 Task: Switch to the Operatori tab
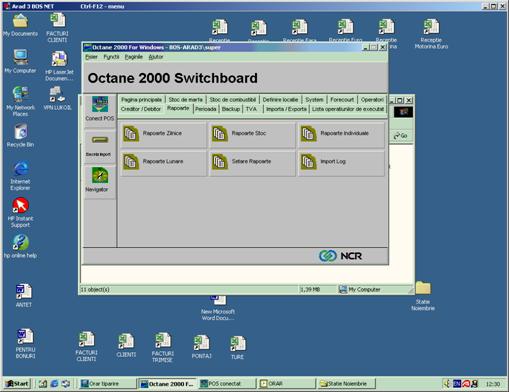372,100
